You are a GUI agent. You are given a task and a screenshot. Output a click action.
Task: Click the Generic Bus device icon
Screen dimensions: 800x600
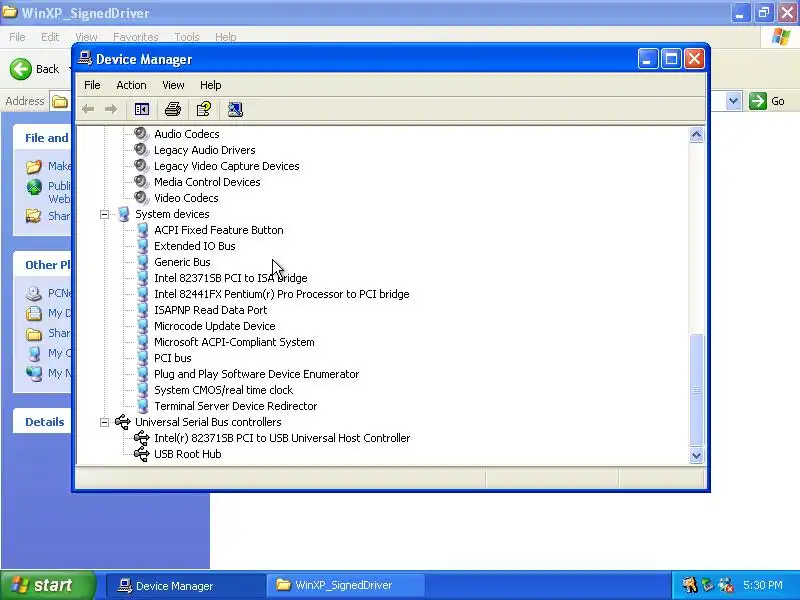click(x=143, y=262)
